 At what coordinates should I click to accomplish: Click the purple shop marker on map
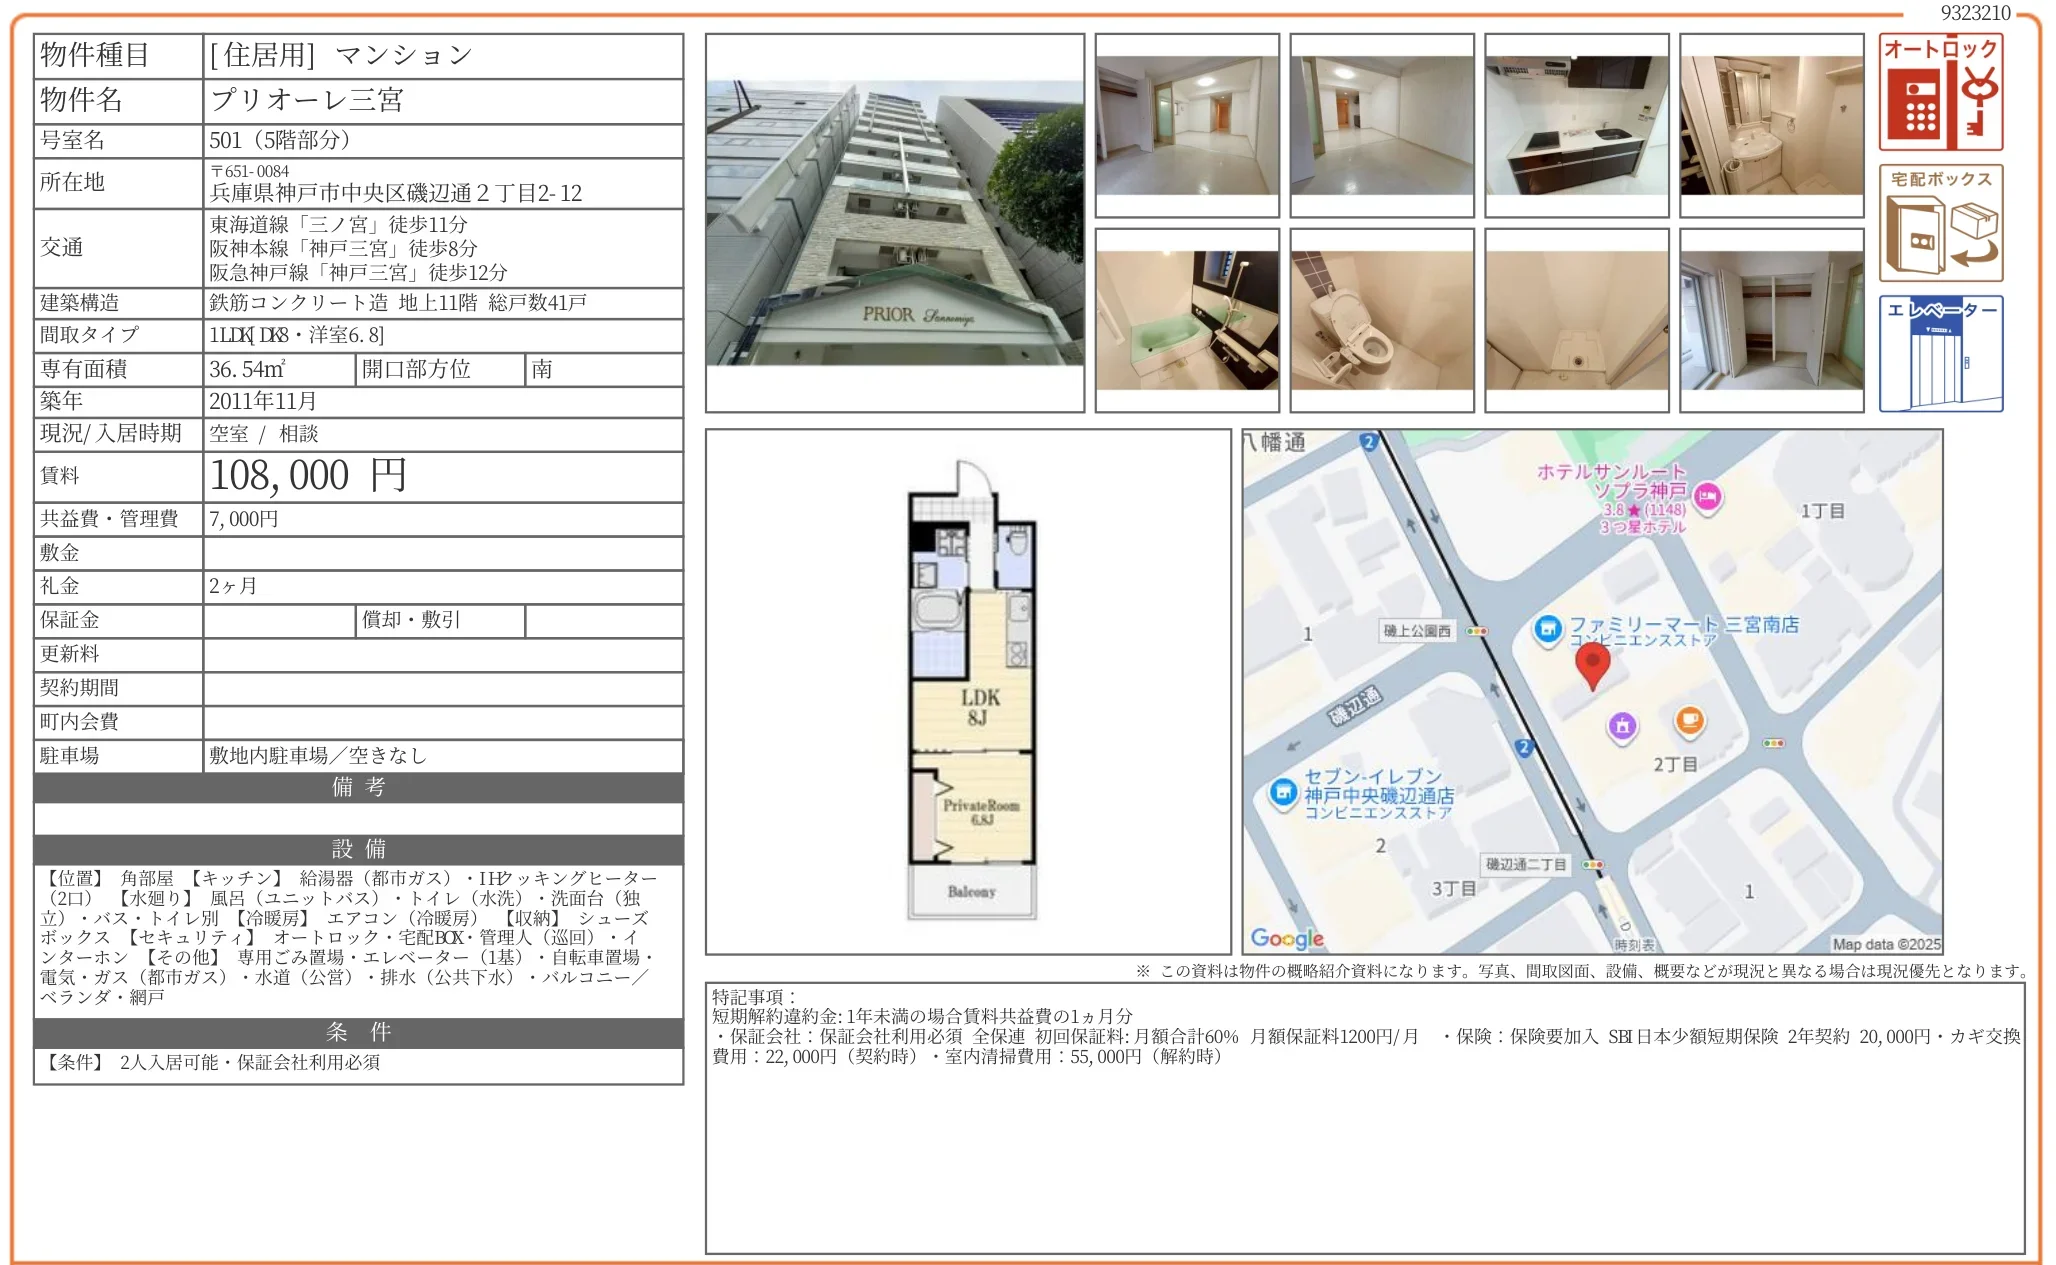coord(1622,726)
